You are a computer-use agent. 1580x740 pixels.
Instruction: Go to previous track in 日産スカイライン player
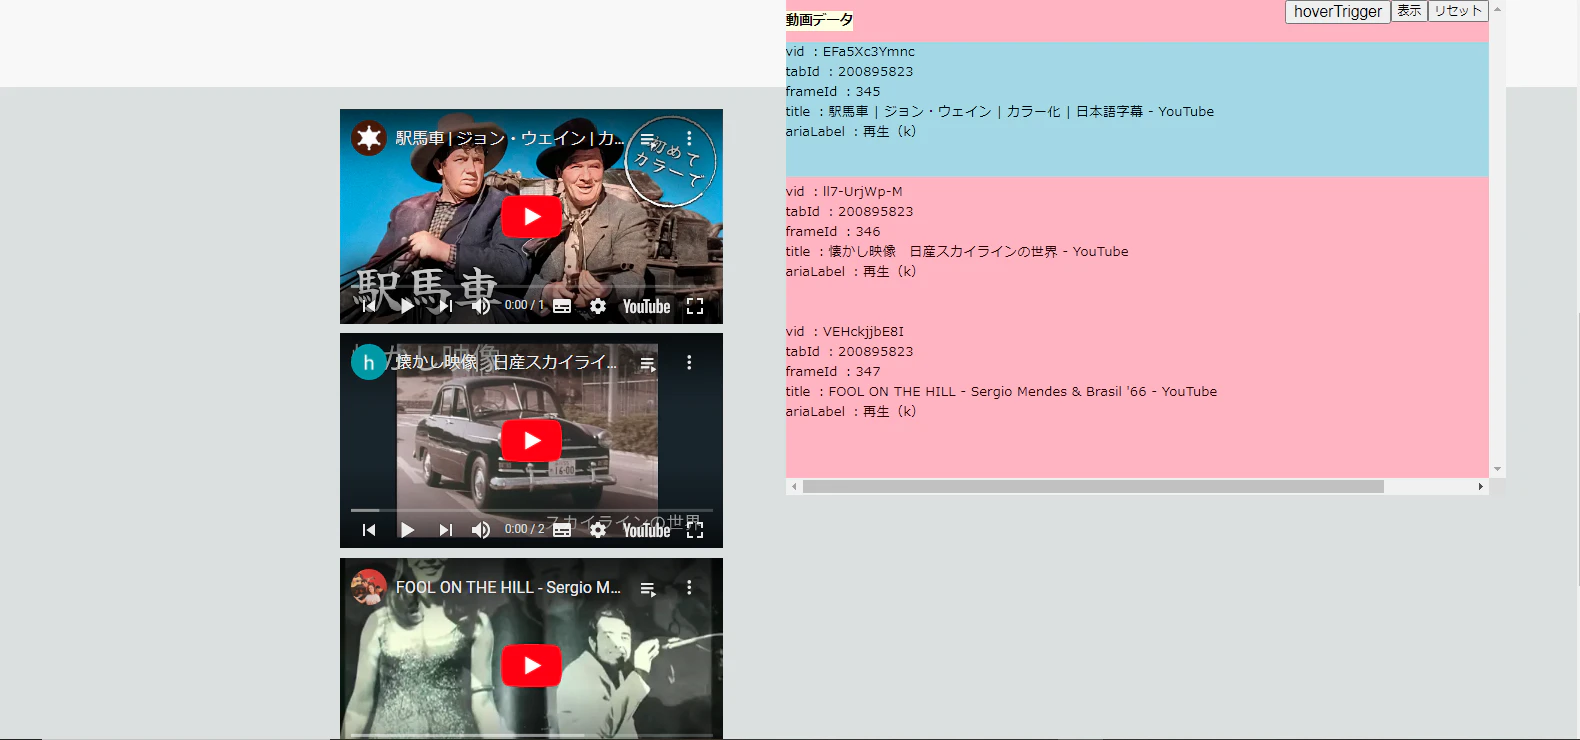[369, 530]
